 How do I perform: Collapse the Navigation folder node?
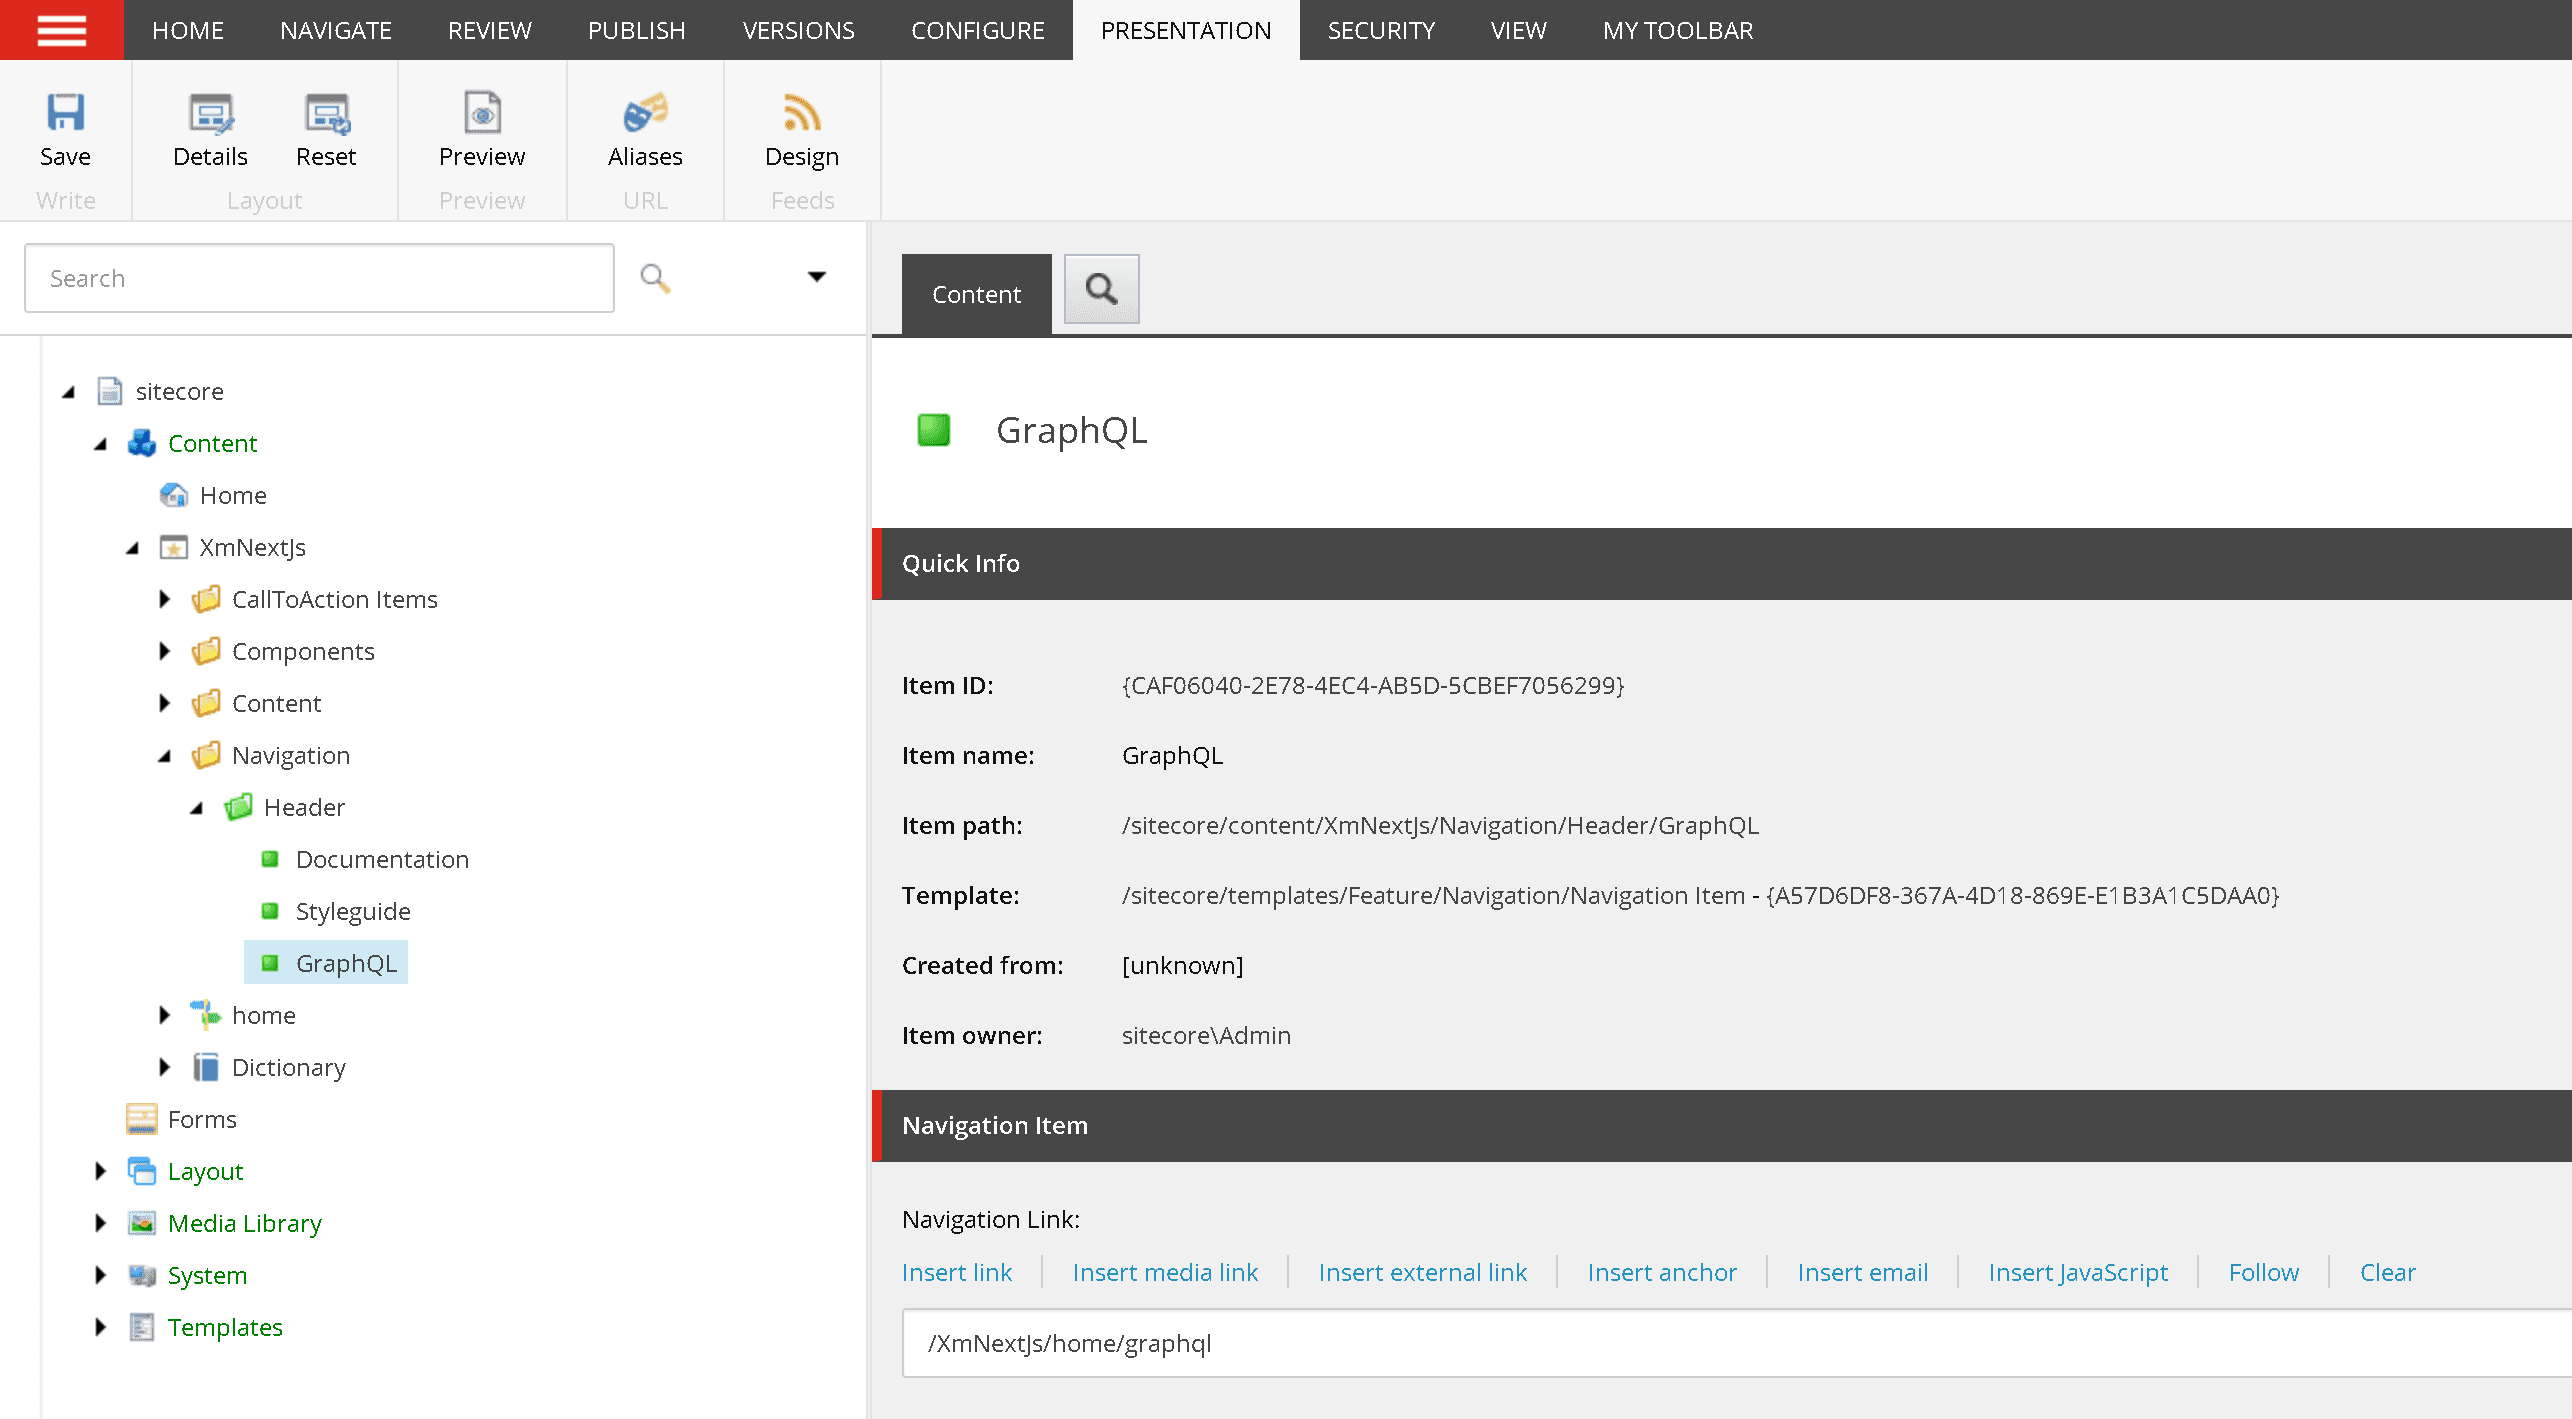click(165, 756)
